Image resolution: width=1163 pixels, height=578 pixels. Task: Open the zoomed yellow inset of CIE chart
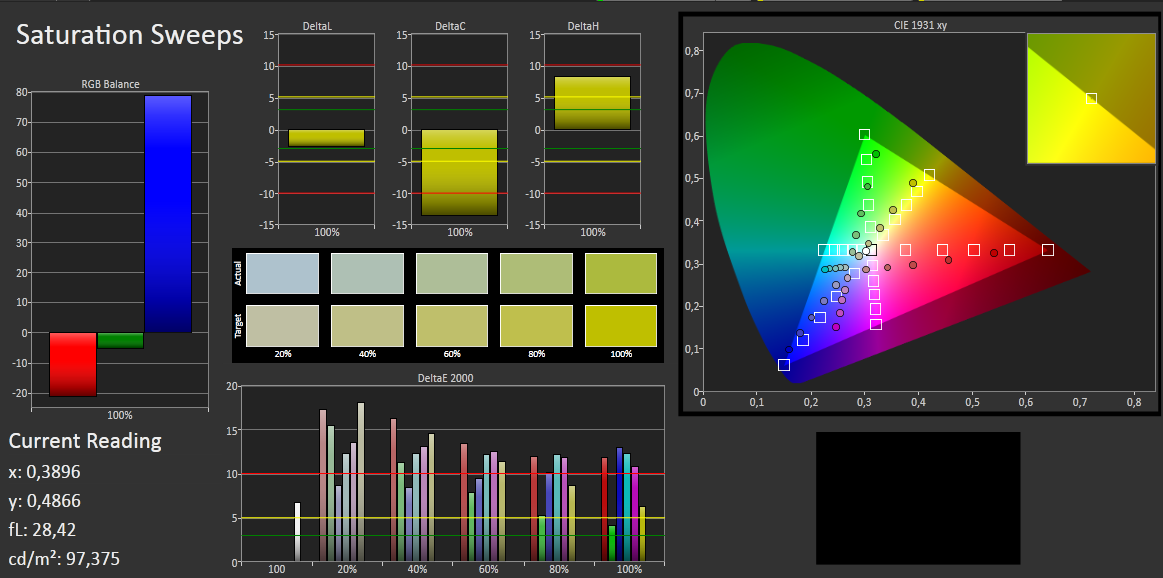coord(1091,98)
